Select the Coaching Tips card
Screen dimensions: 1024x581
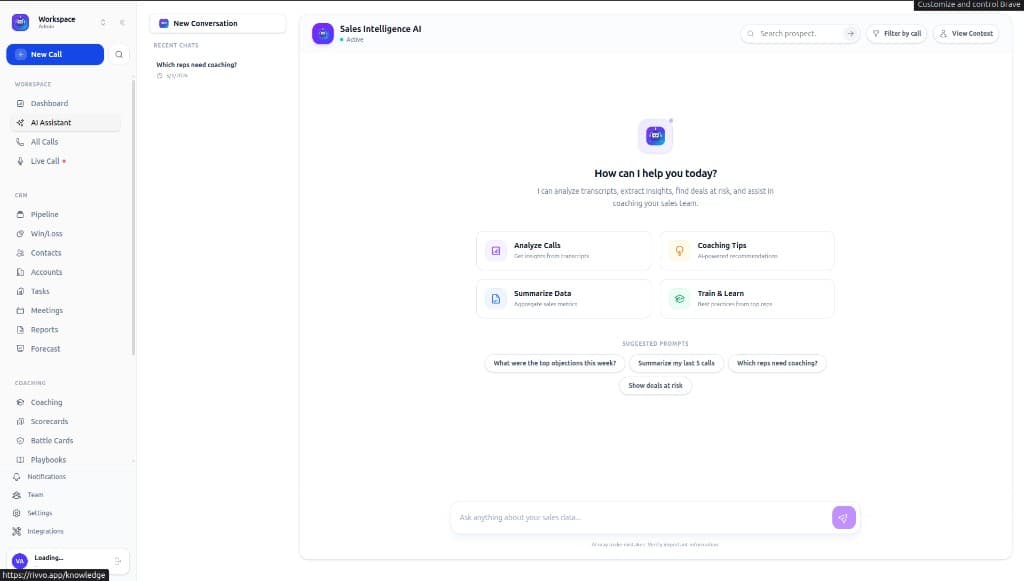click(x=747, y=250)
